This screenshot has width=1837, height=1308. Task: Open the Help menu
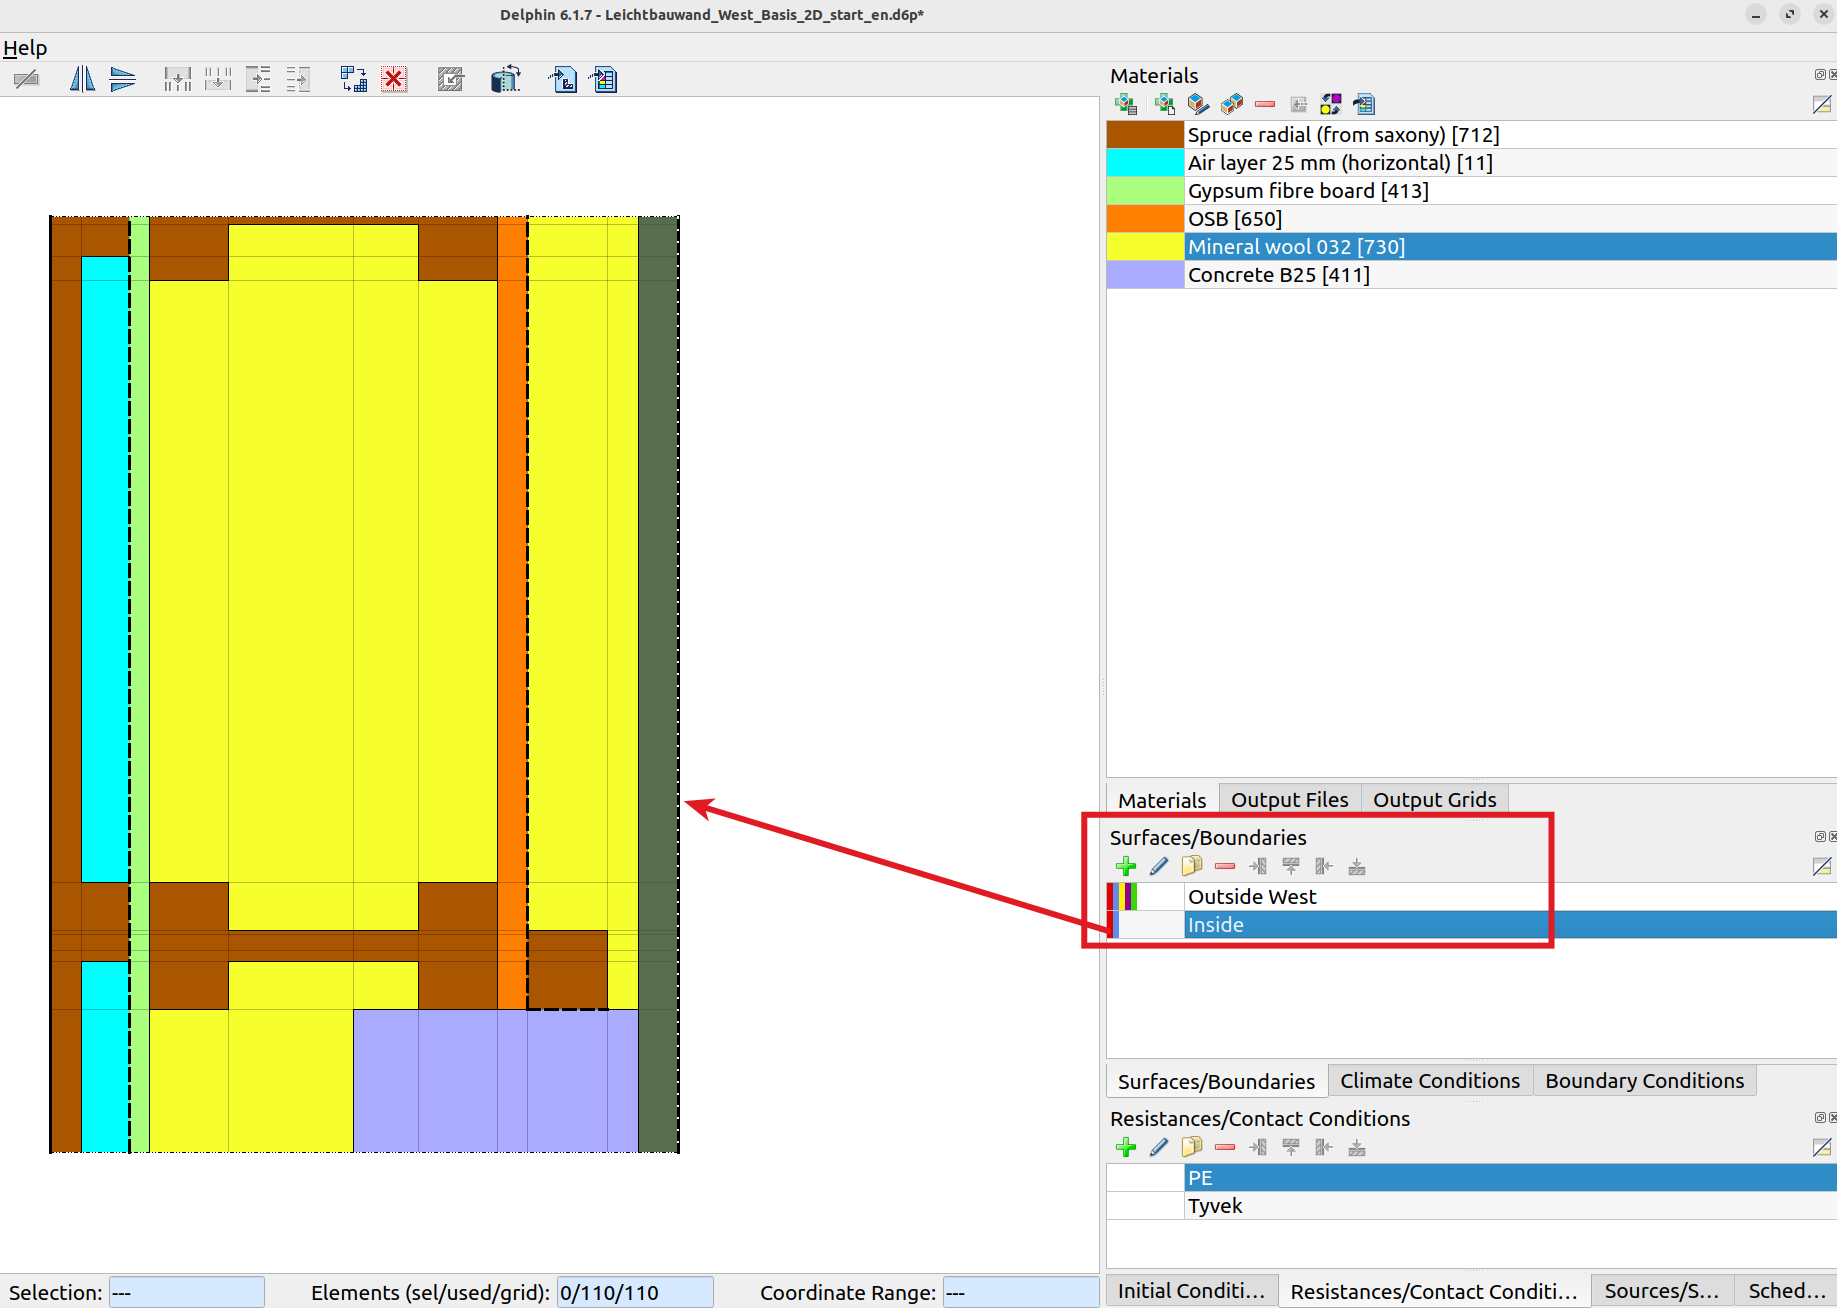[x=25, y=48]
